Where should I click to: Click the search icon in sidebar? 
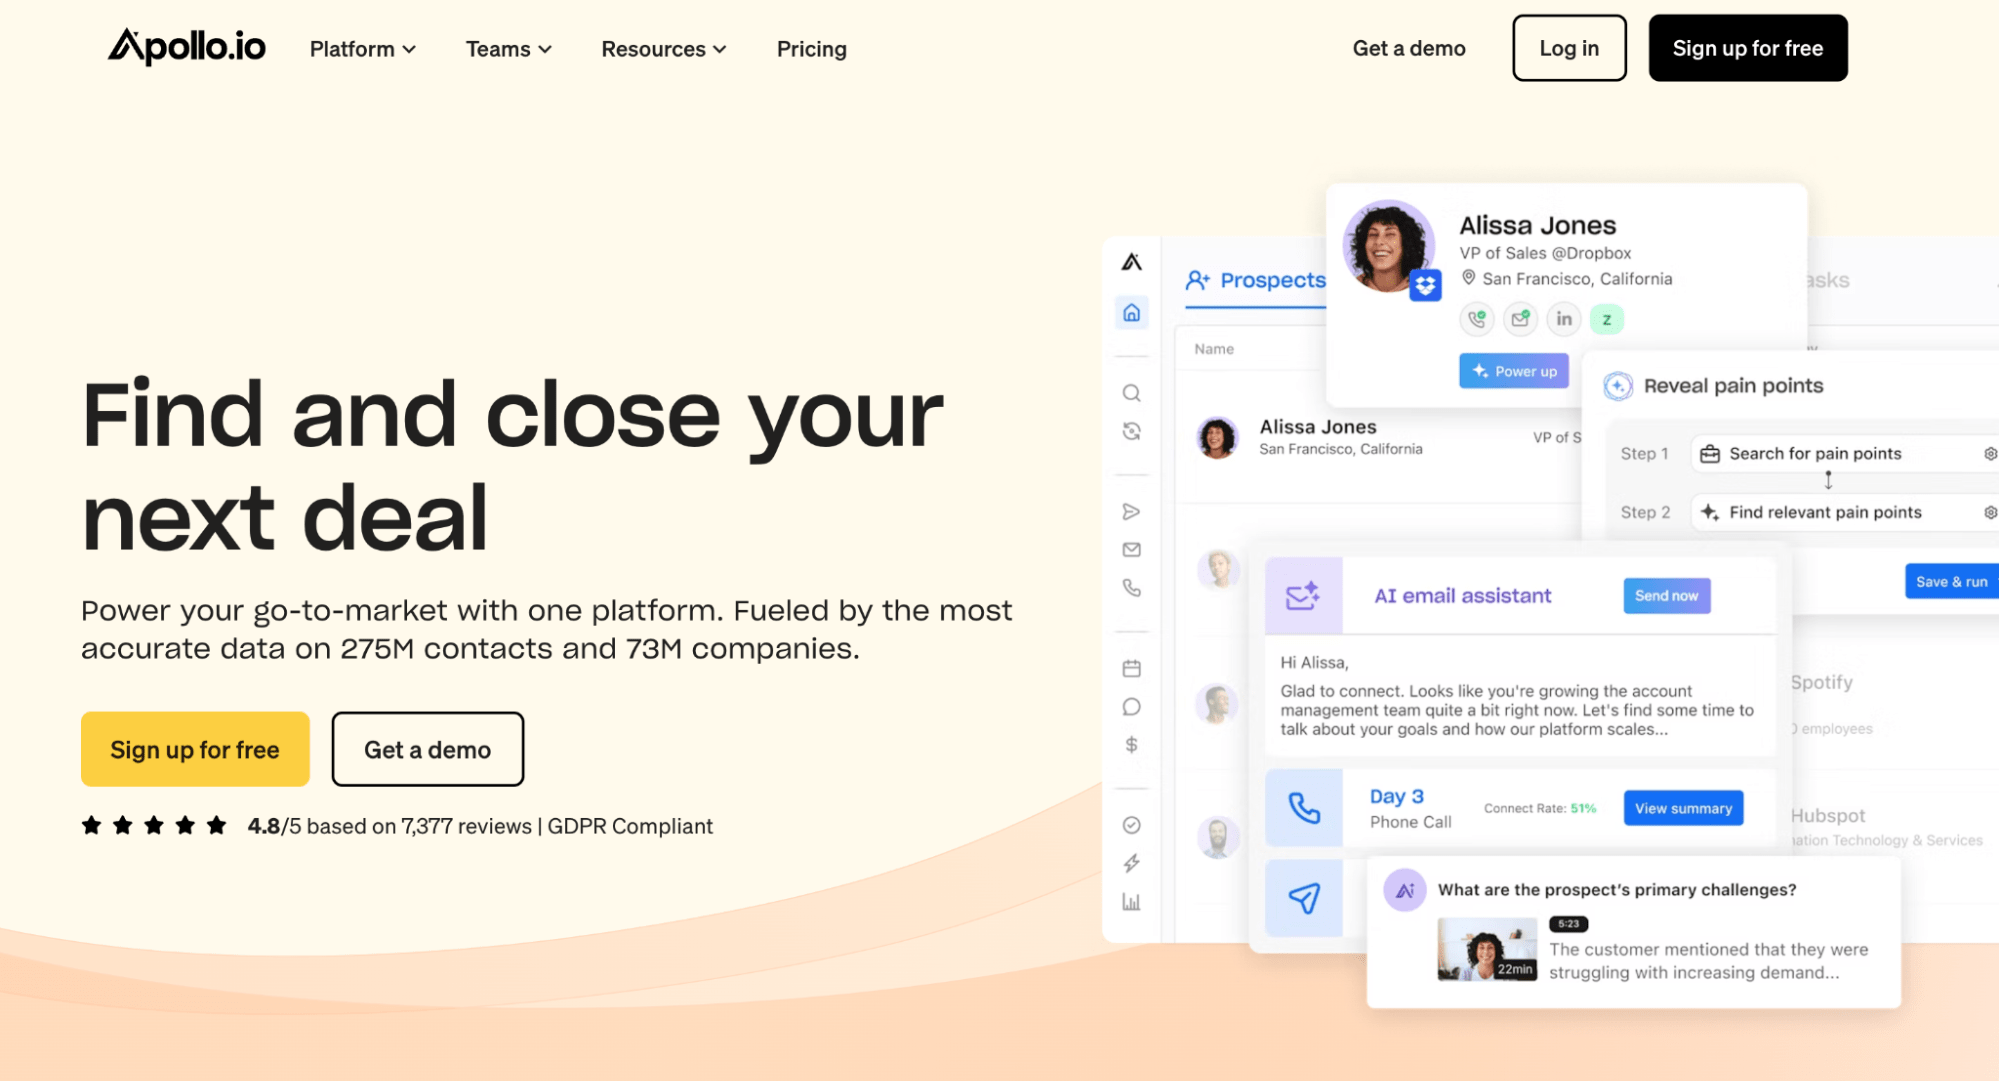coord(1132,392)
